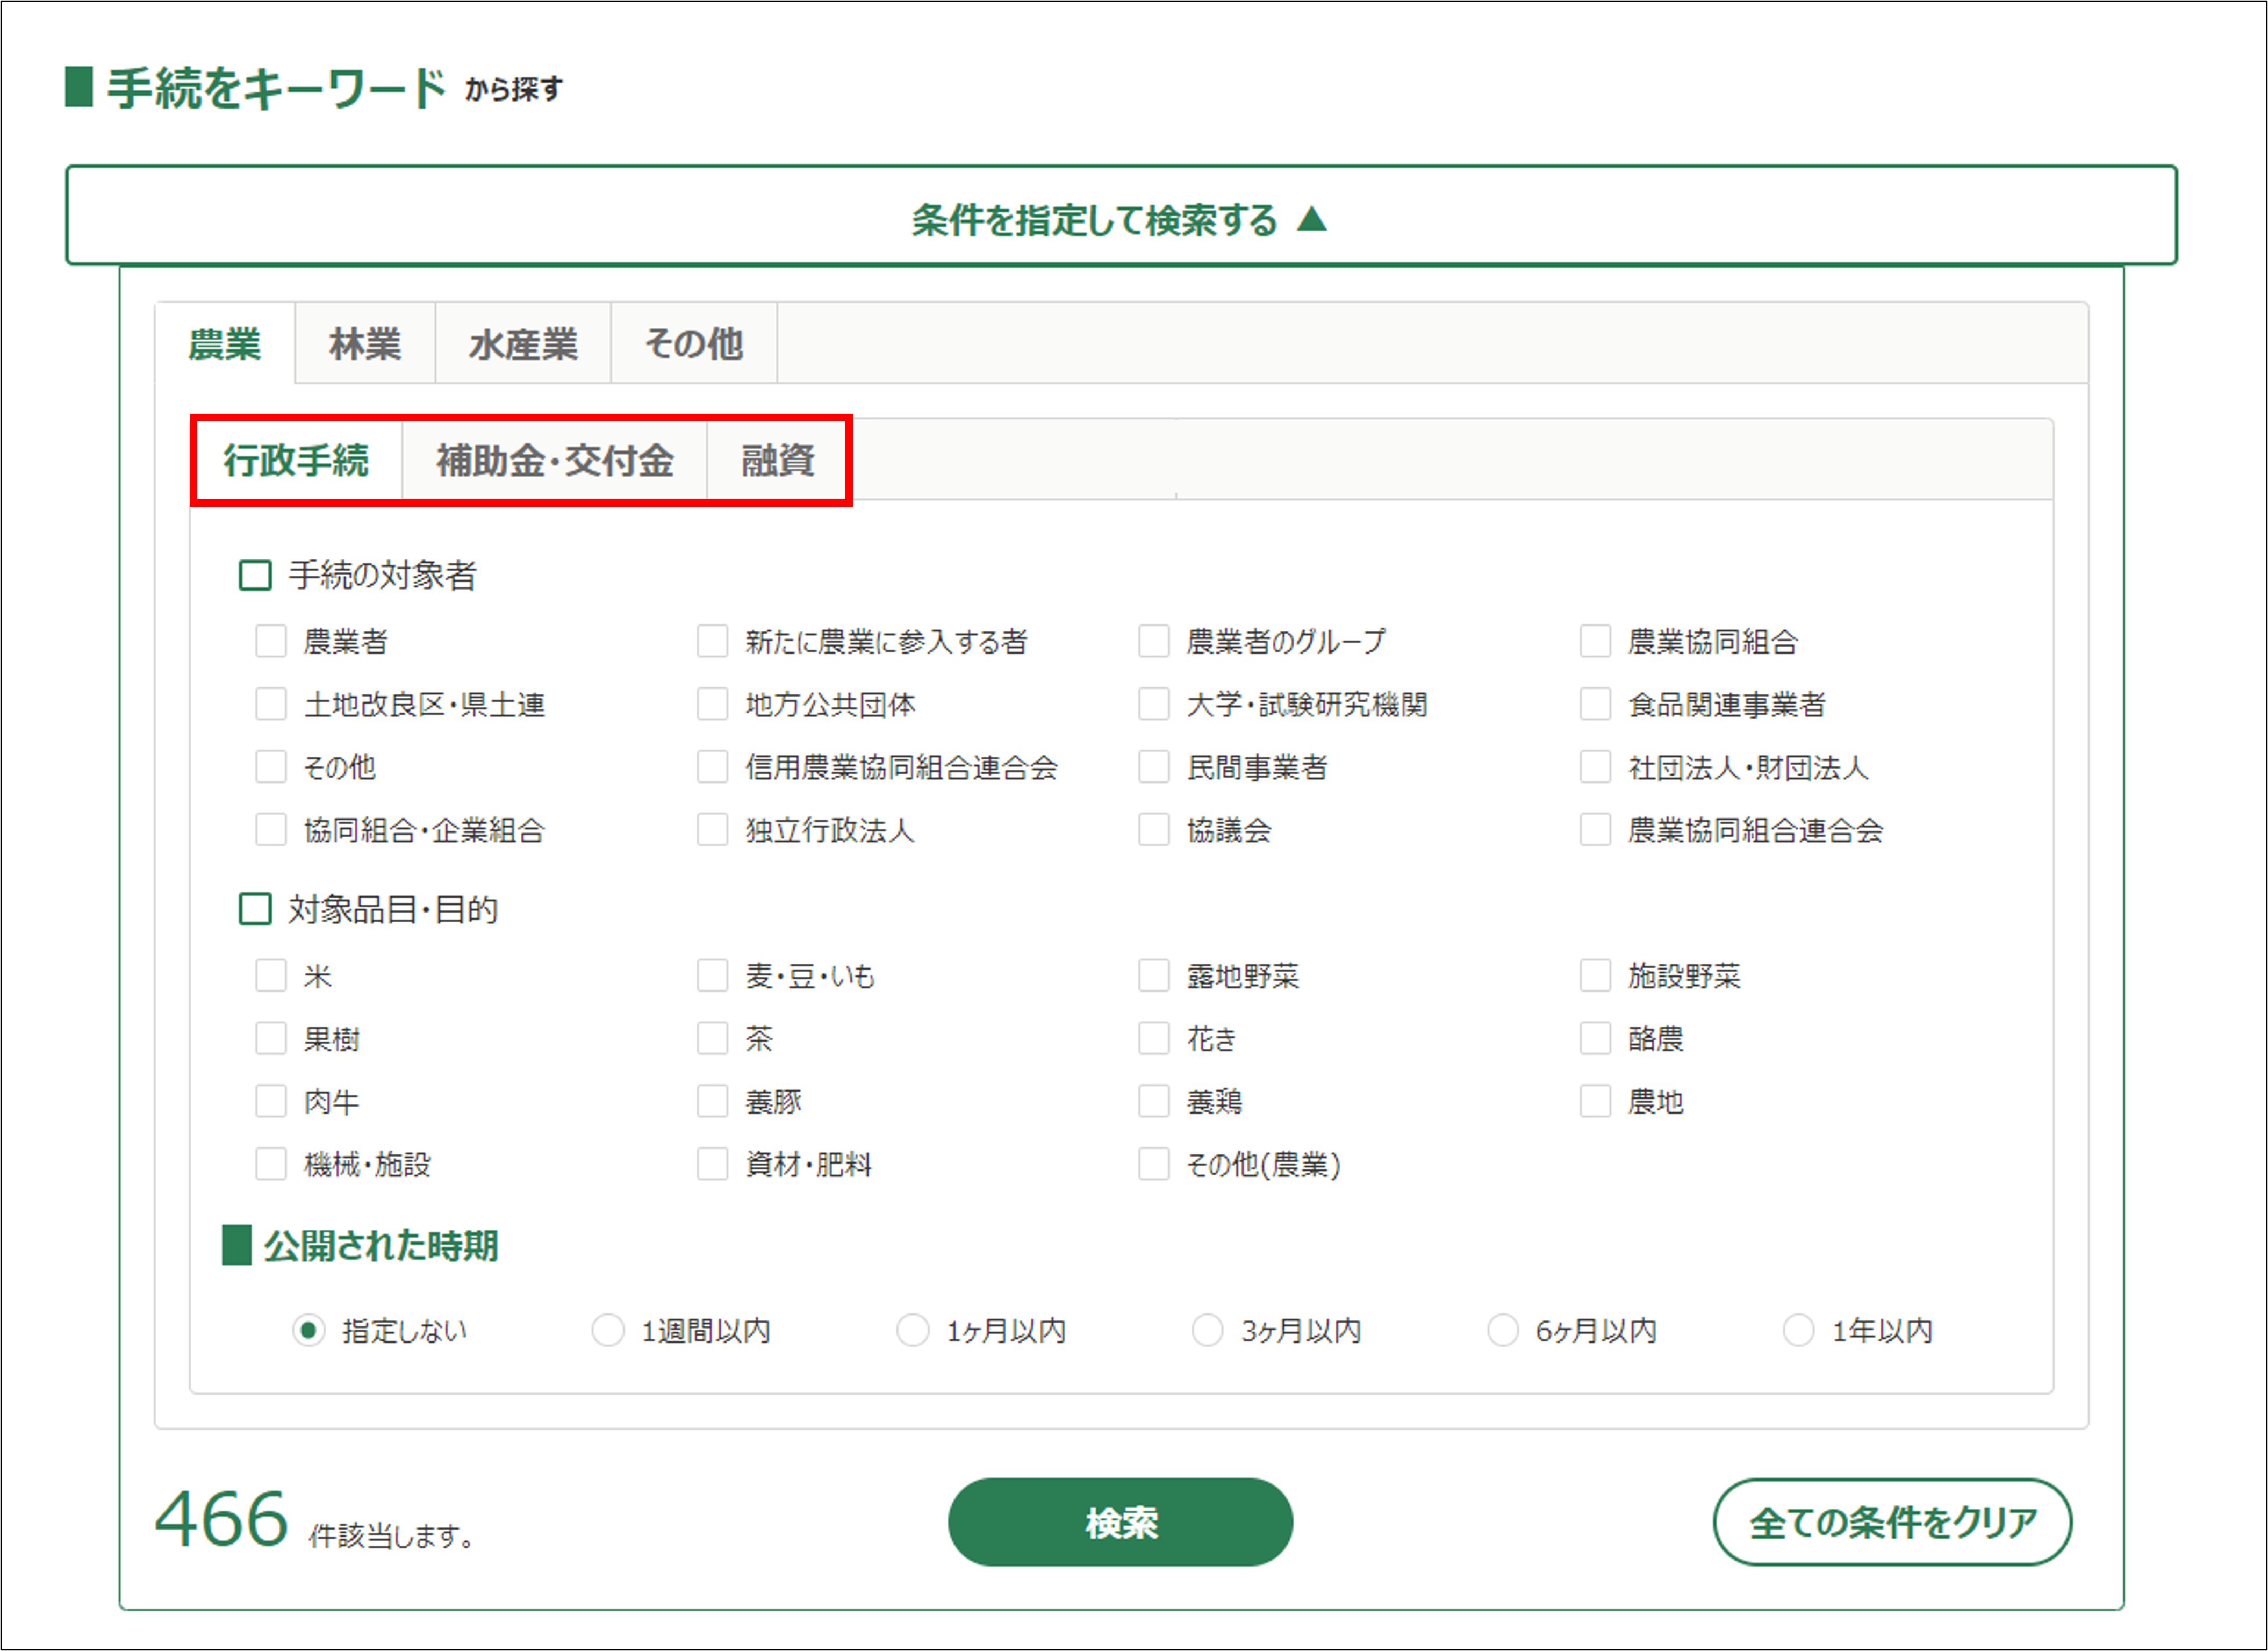This screenshot has height=1651, width=2268.
Task: Collapse the 条件を指定して検索する panel
Action: click(1119, 218)
